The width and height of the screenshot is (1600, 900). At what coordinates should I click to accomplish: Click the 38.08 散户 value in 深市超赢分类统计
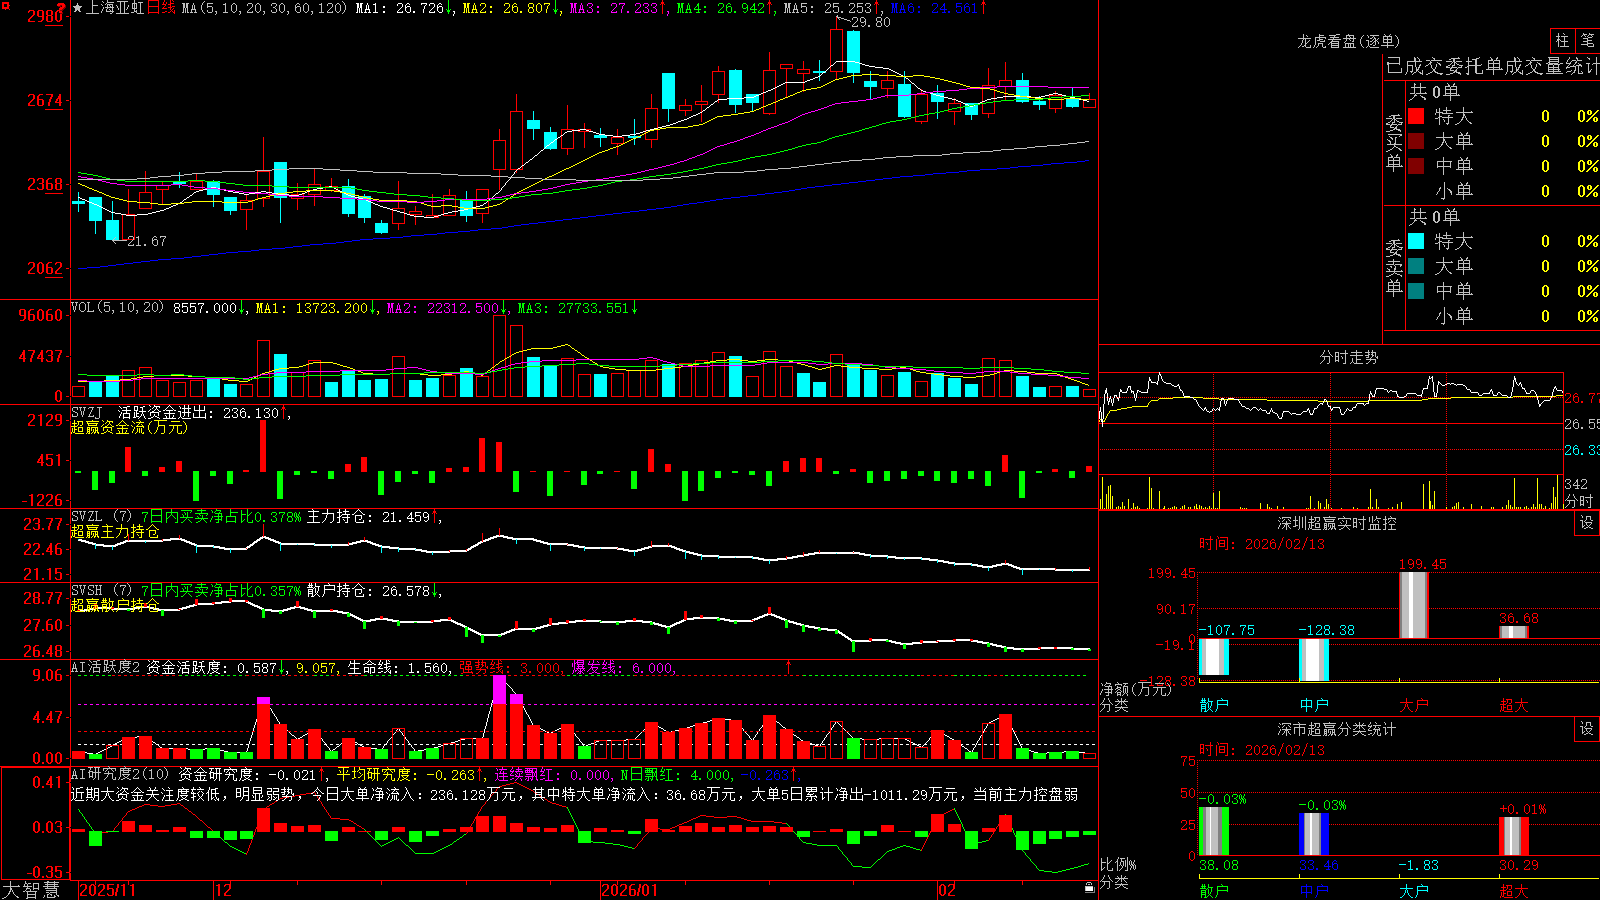point(1218,865)
